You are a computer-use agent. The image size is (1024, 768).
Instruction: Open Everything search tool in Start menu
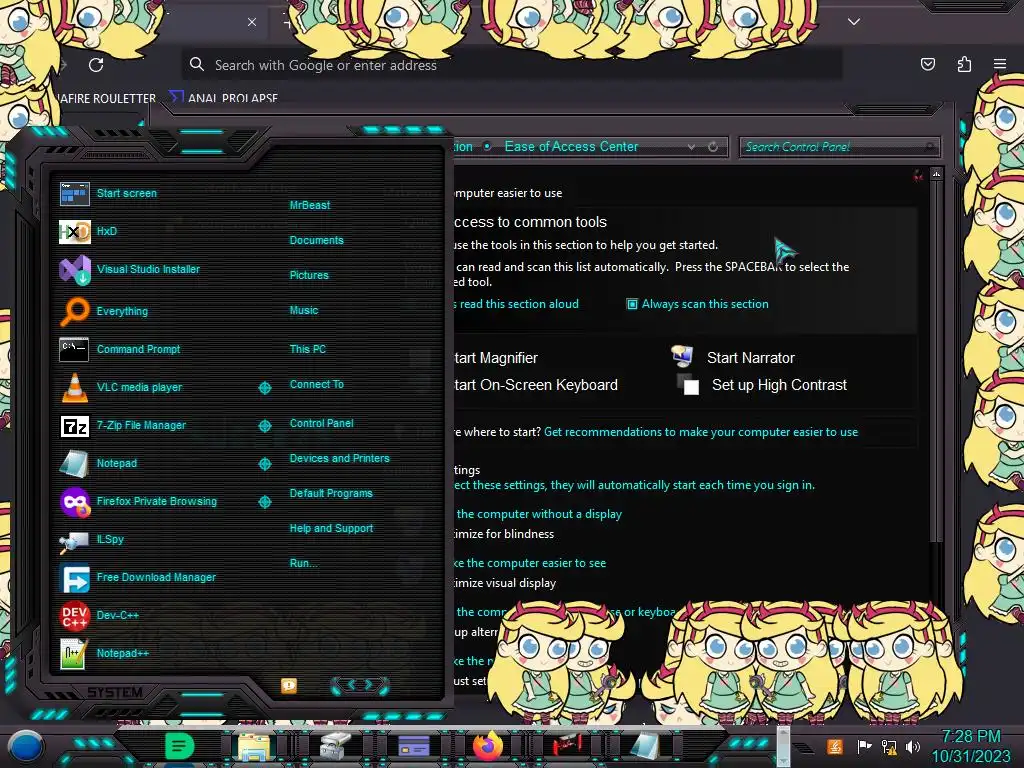click(103, 312)
